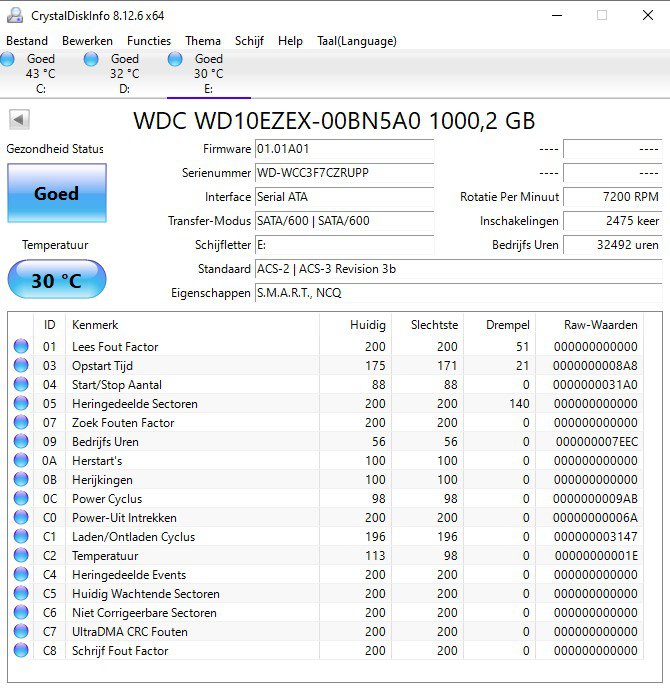Open the Help menu
The height and width of the screenshot is (691, 670).
(x=290, y=41)
